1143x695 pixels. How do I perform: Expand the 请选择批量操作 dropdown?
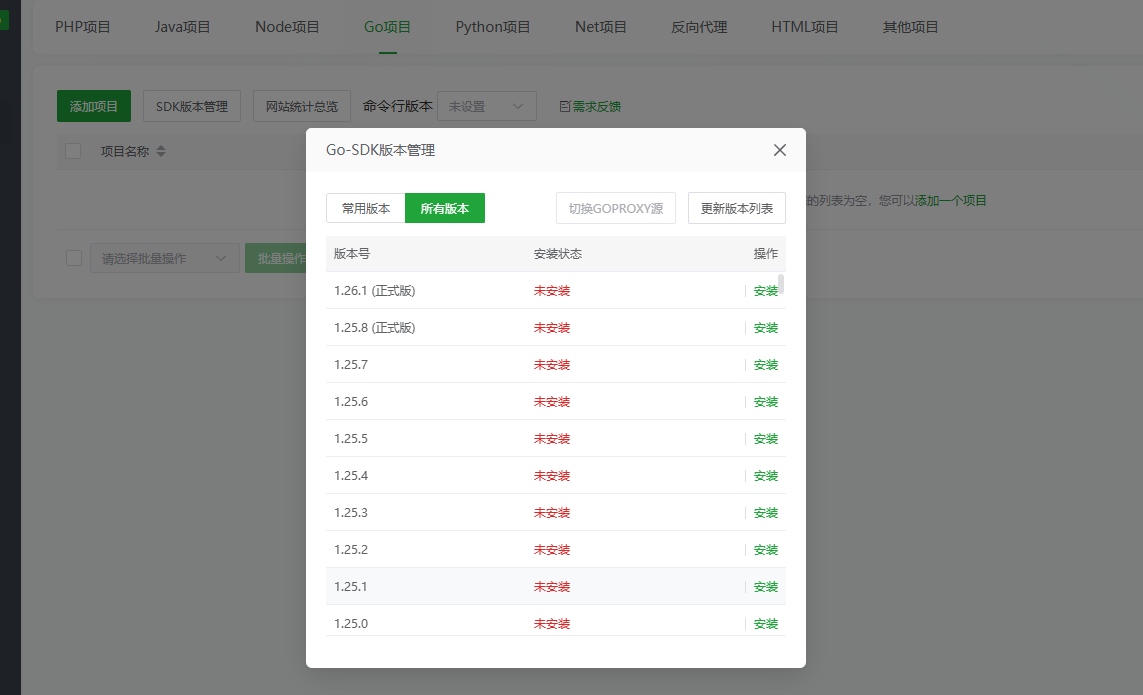point(164,258)
